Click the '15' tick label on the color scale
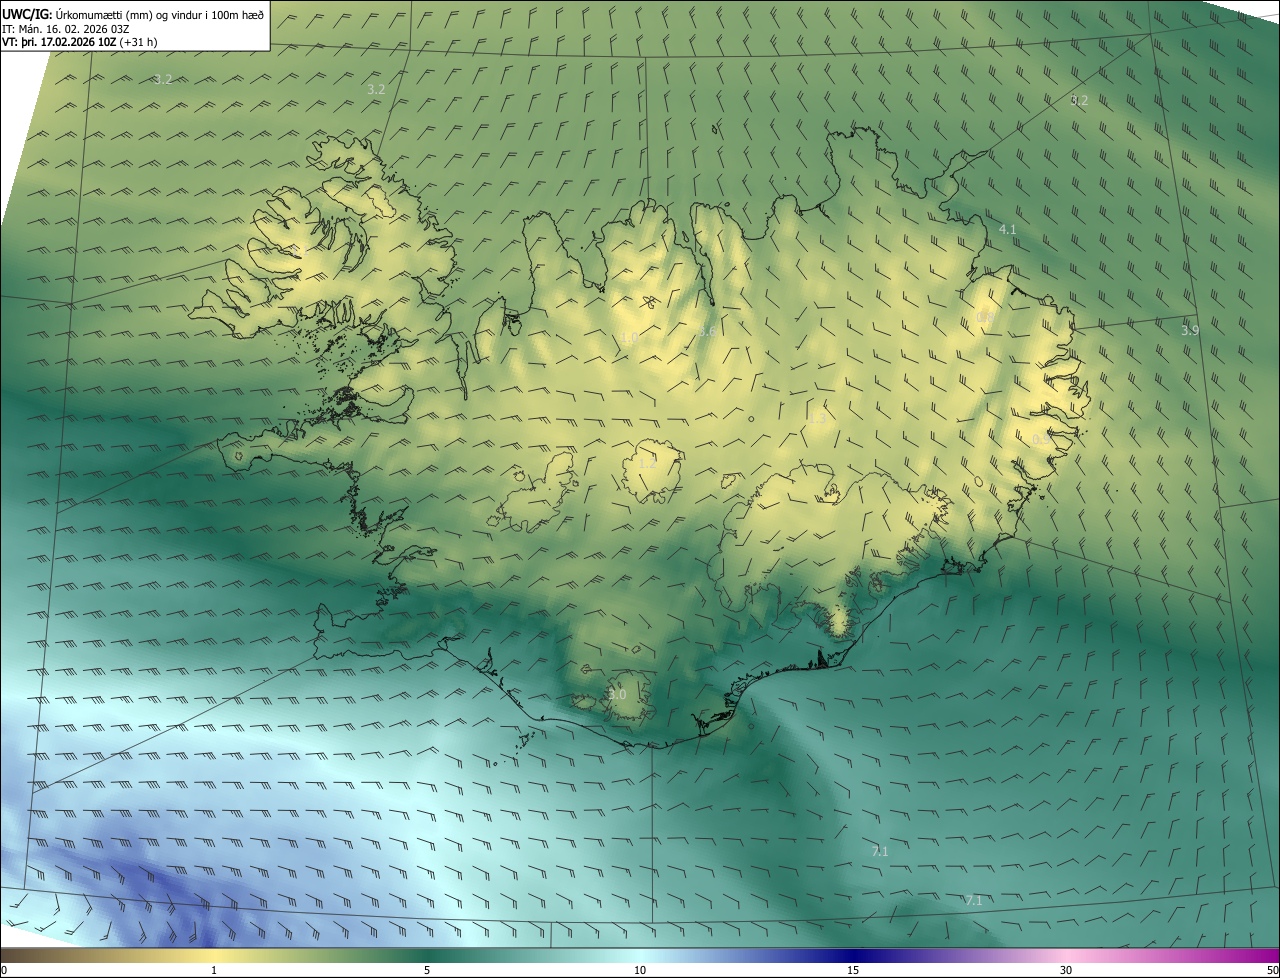This screenshot has height=978, width=1280. pos(853,970)
